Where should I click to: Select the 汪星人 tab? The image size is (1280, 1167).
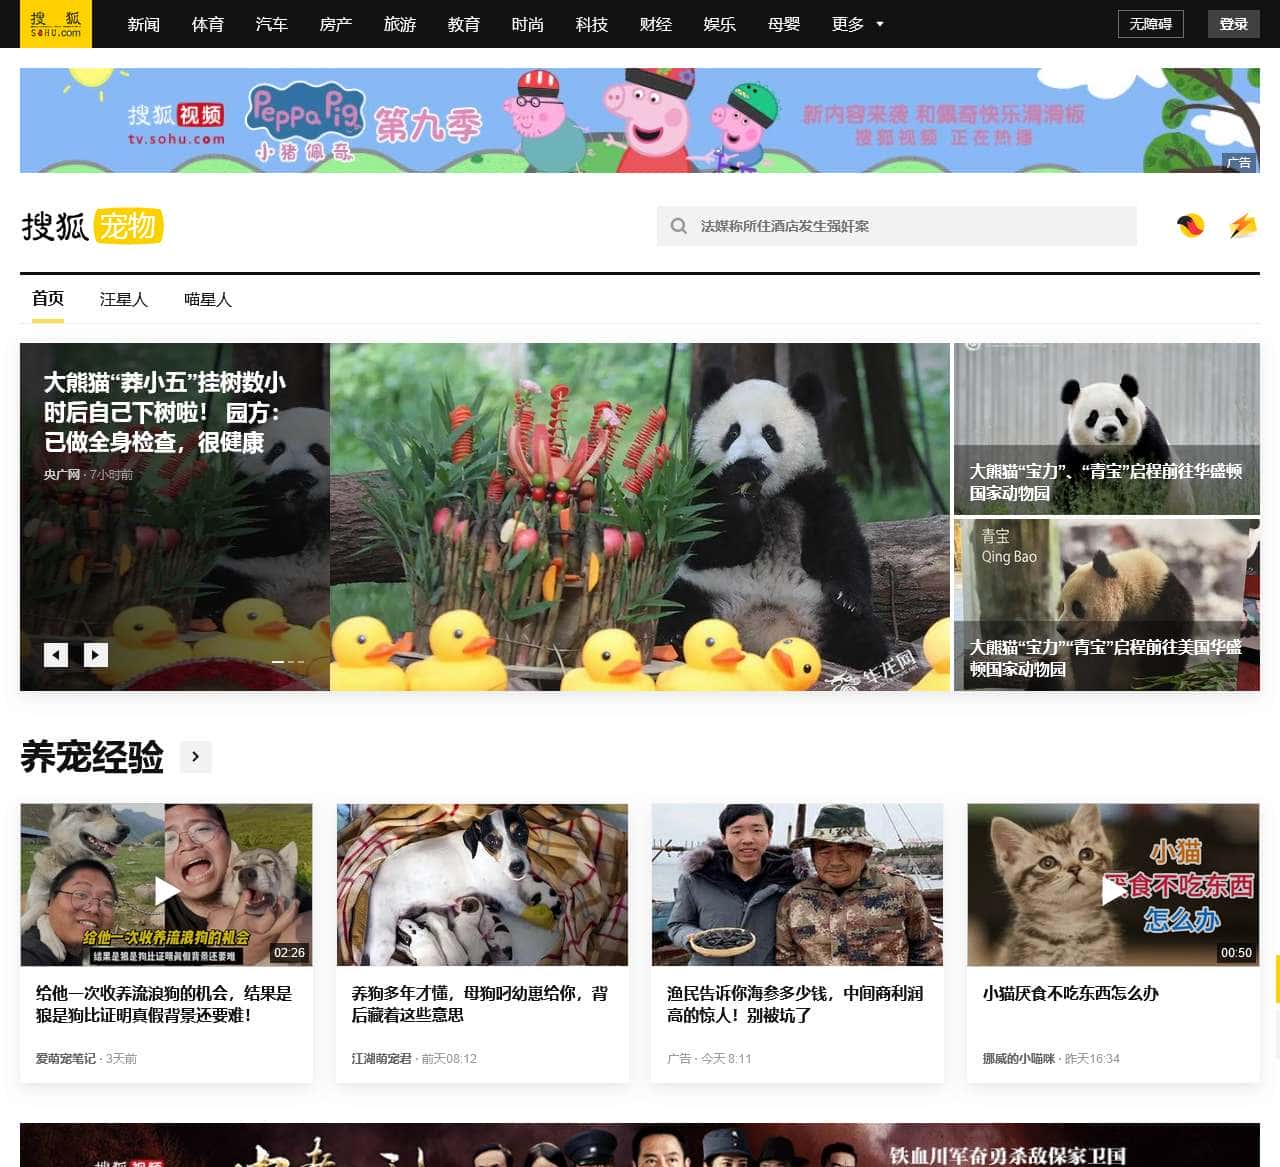coord(124,299)
